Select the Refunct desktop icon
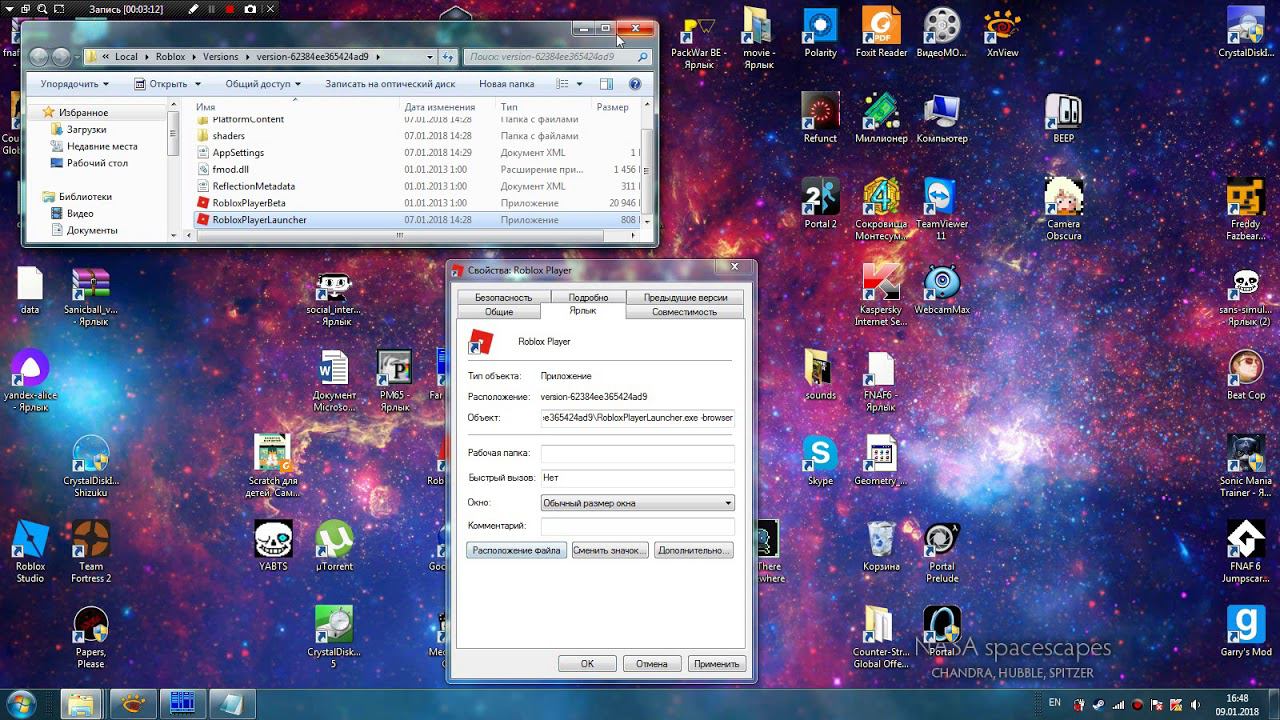Screen dimensions: 1280x720 820,118
